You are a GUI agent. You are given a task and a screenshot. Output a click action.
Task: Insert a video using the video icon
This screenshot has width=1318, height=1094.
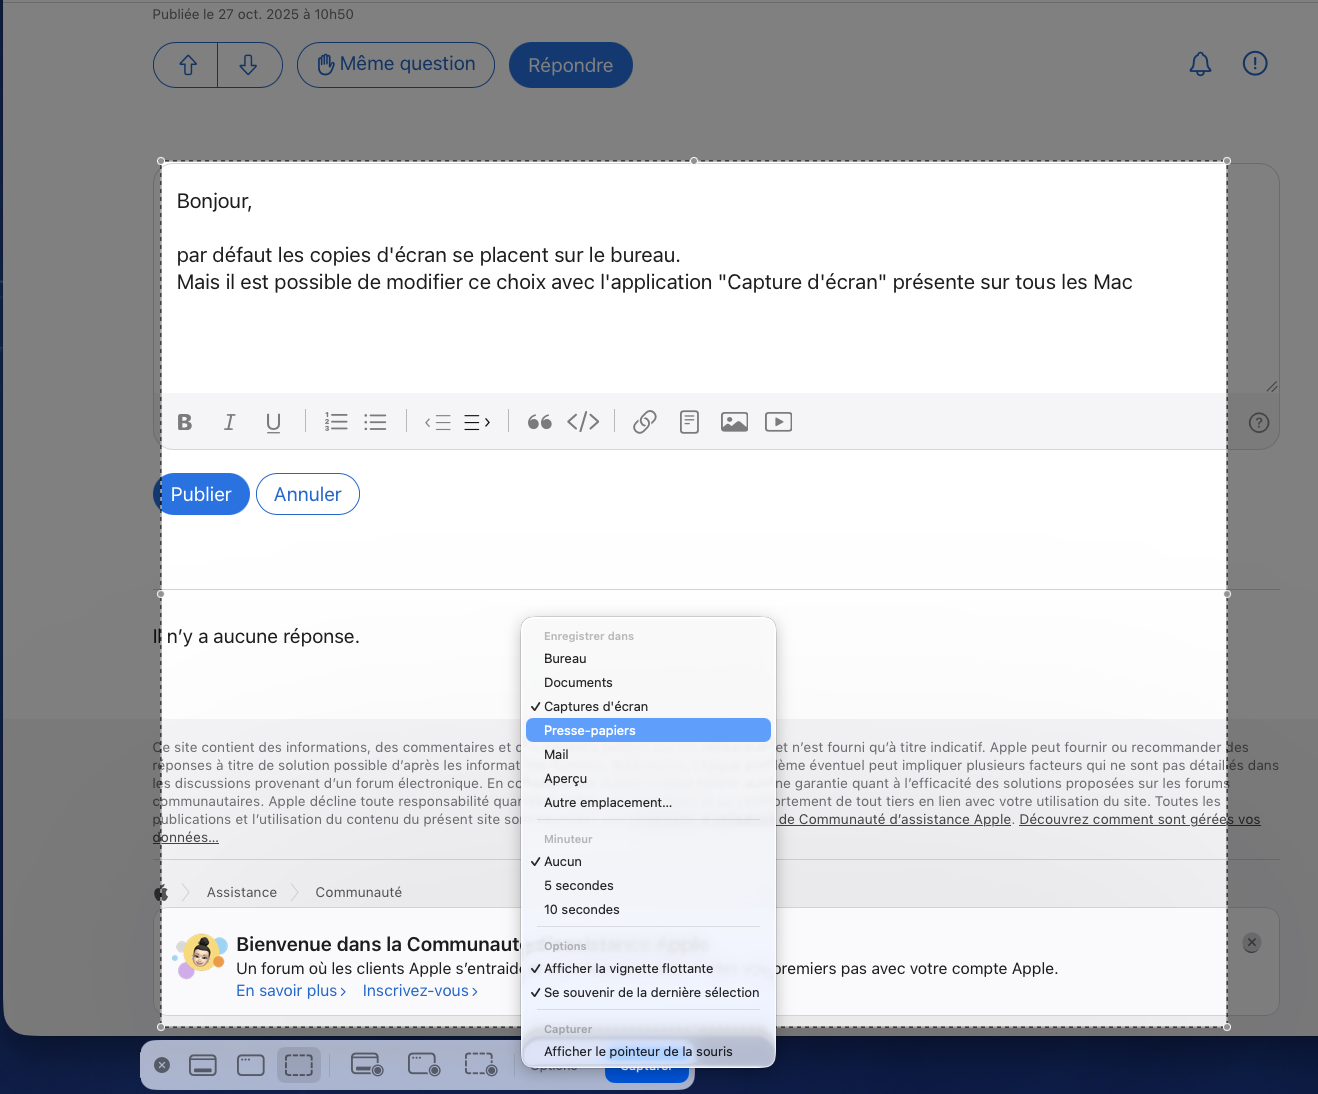tap(778, 422)
